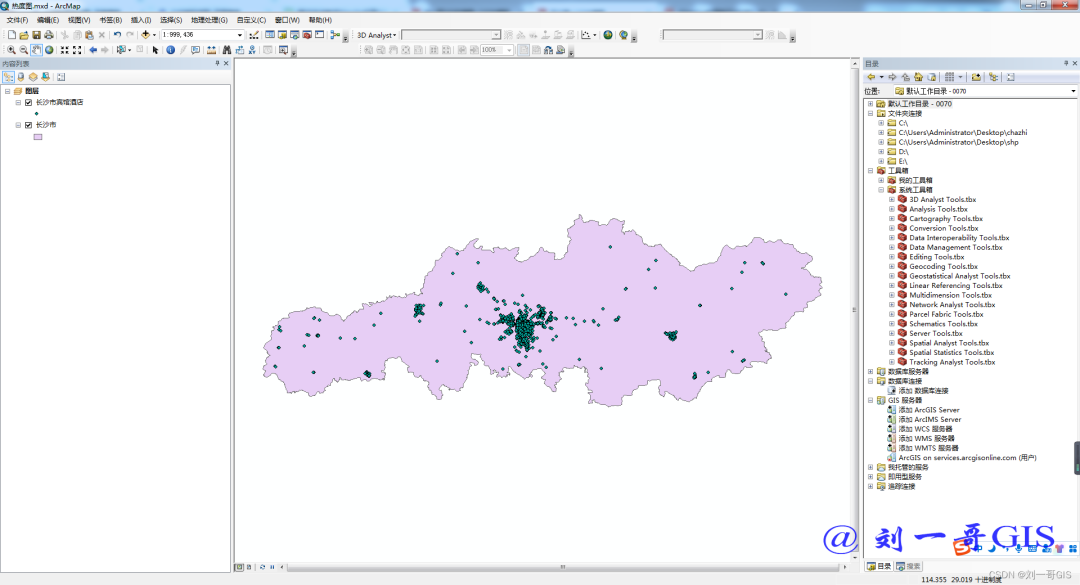The width and height of the screenshot is (1080, 585).
Task: Switch to Layout View at map bottom
Action: [249, 567]
